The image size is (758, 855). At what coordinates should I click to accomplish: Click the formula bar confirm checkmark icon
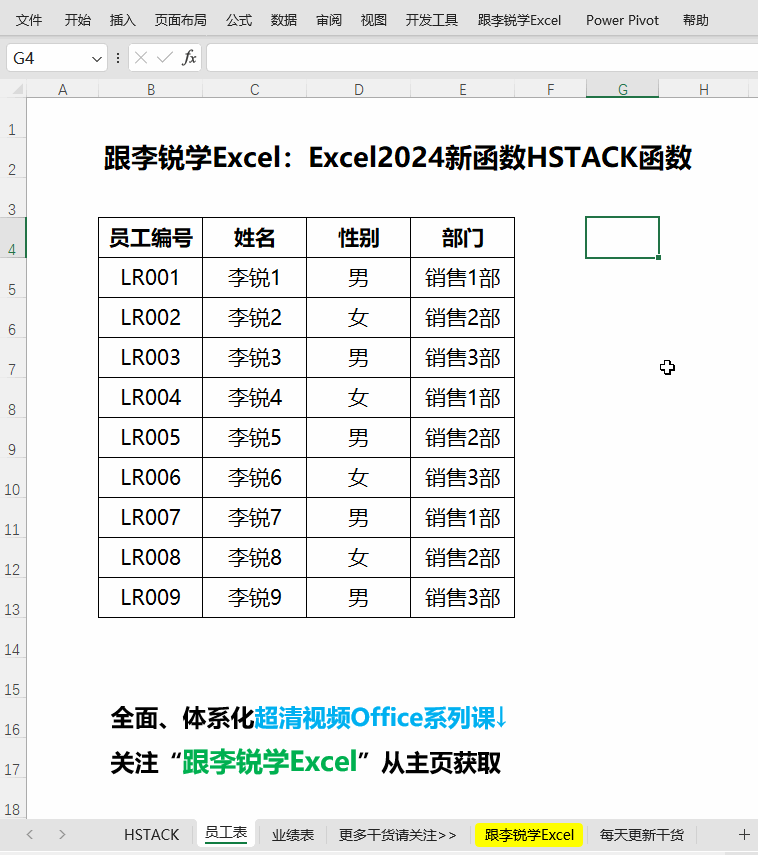164,58
